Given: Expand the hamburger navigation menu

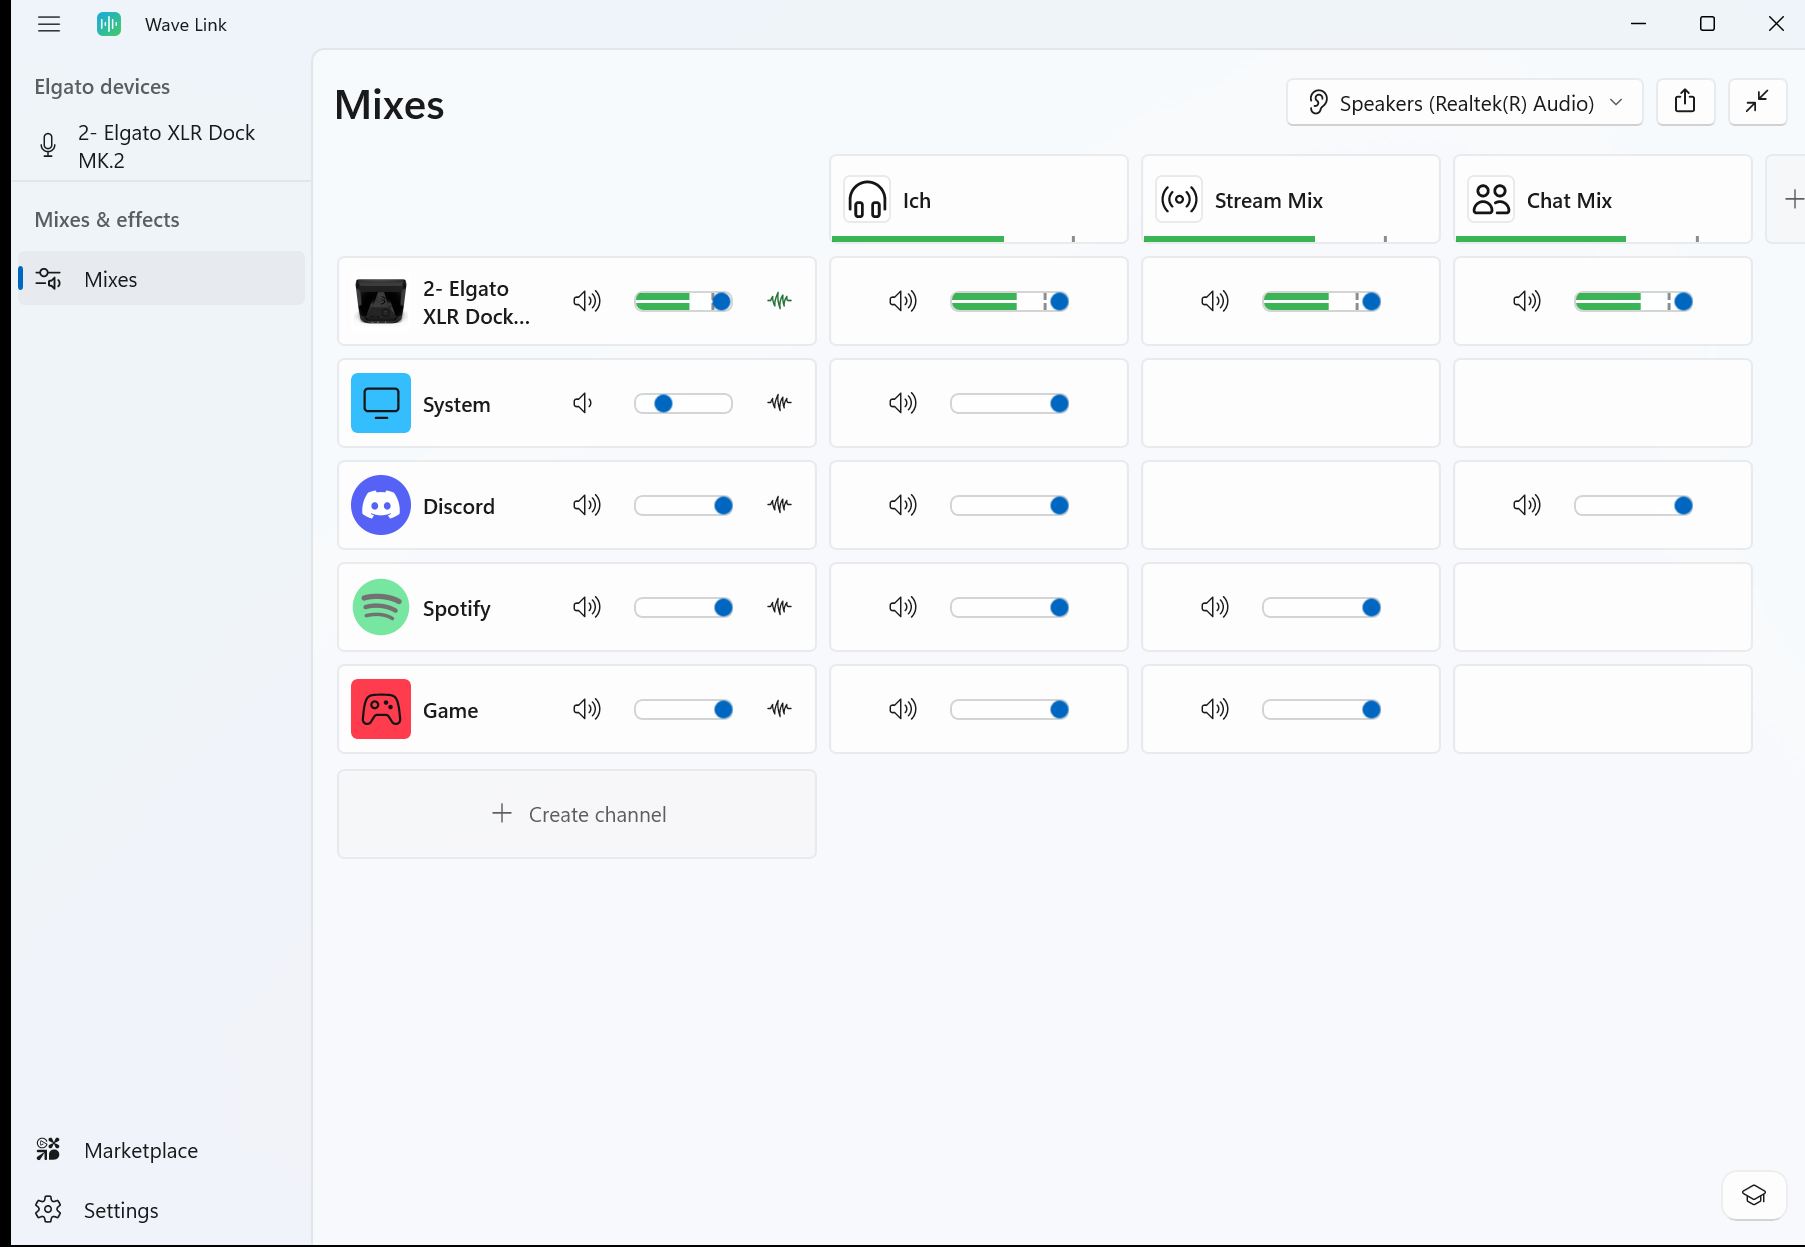Looking at the screenshot, I should [x=49, y=24].
